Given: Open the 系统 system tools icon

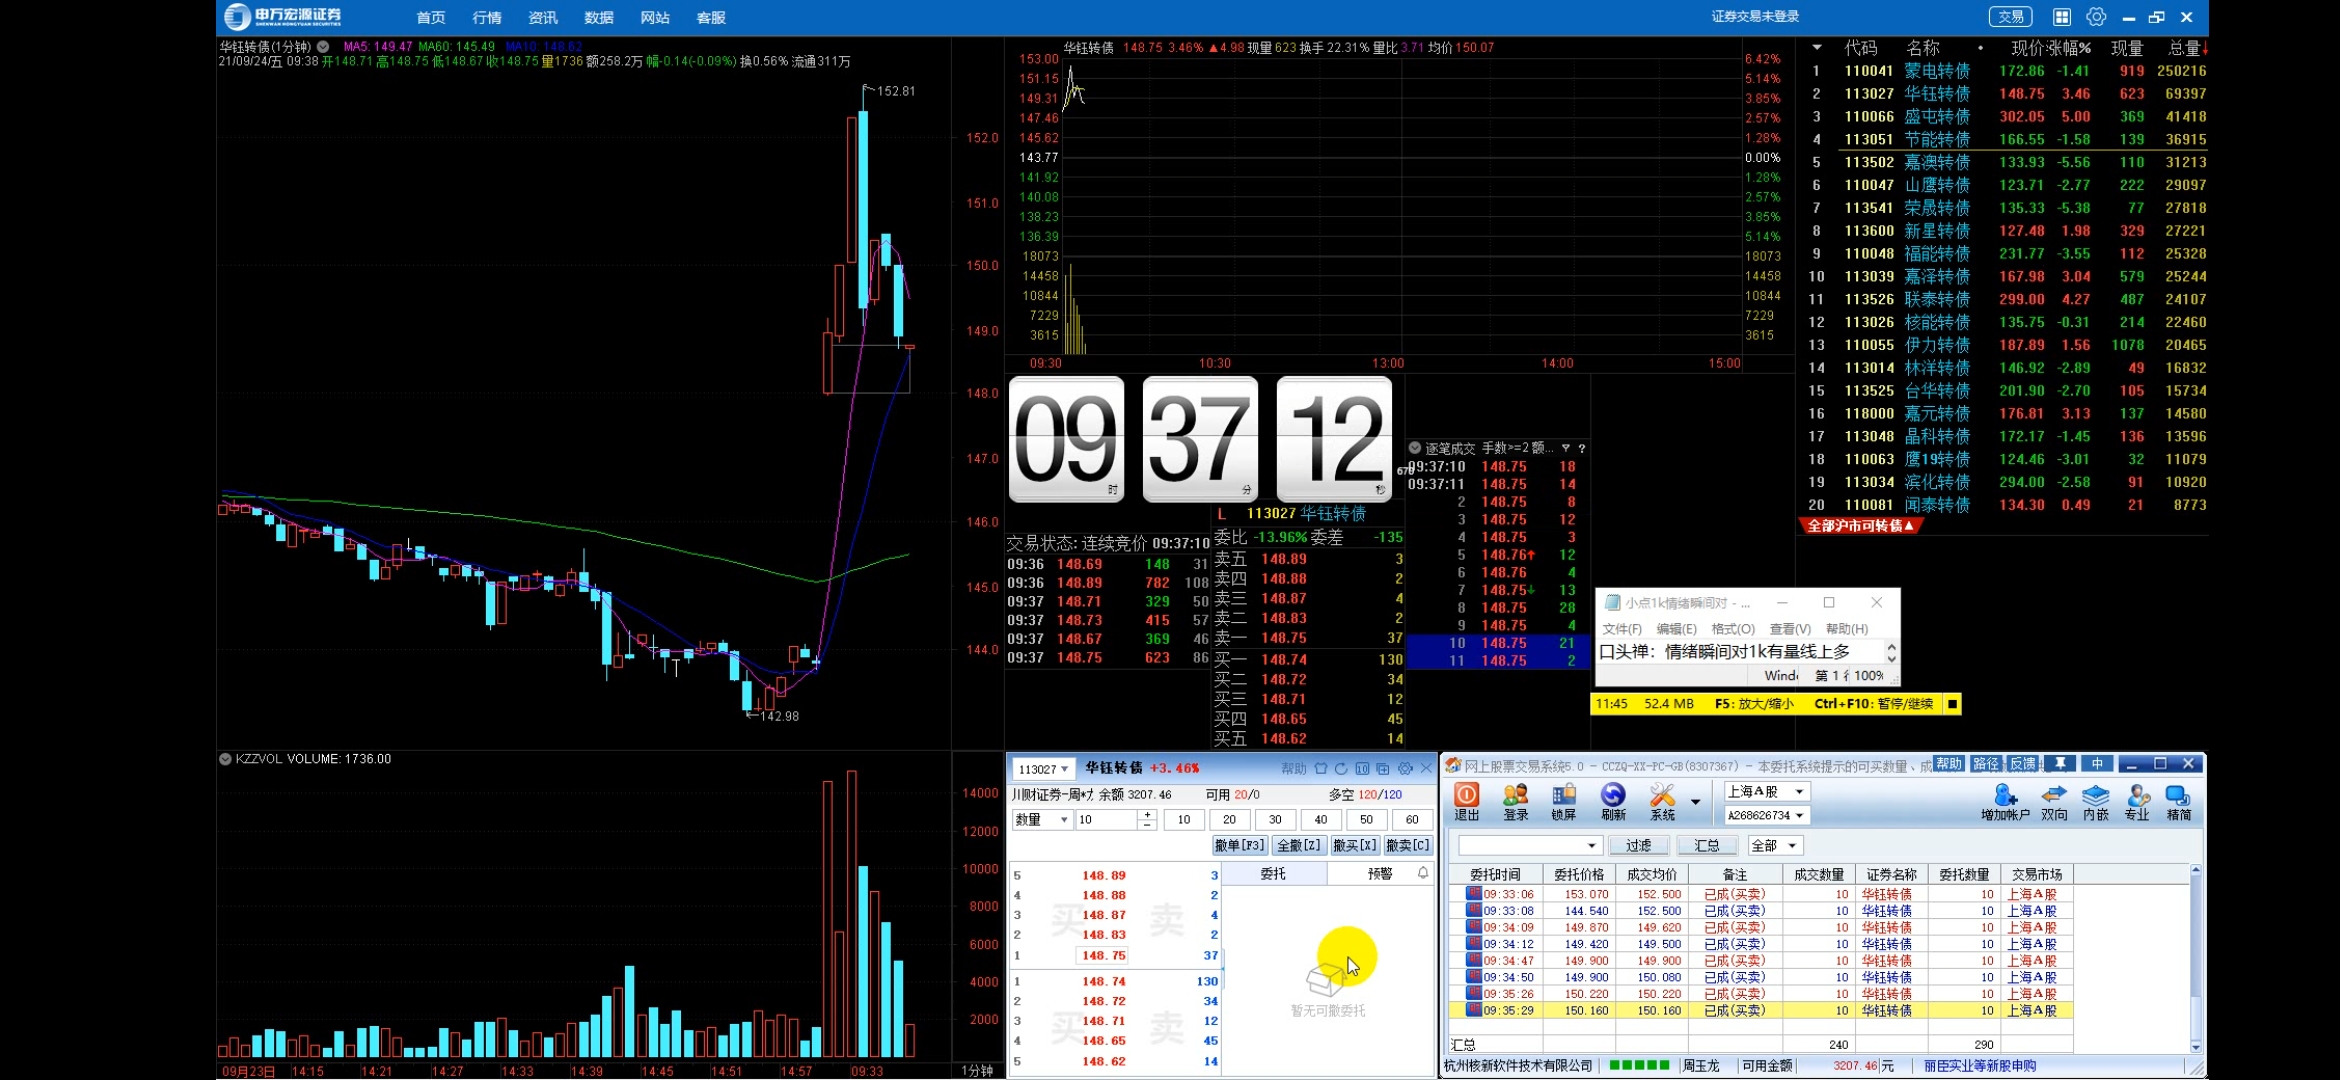Looking at the screenshot, I should (x=1662, y=801).
